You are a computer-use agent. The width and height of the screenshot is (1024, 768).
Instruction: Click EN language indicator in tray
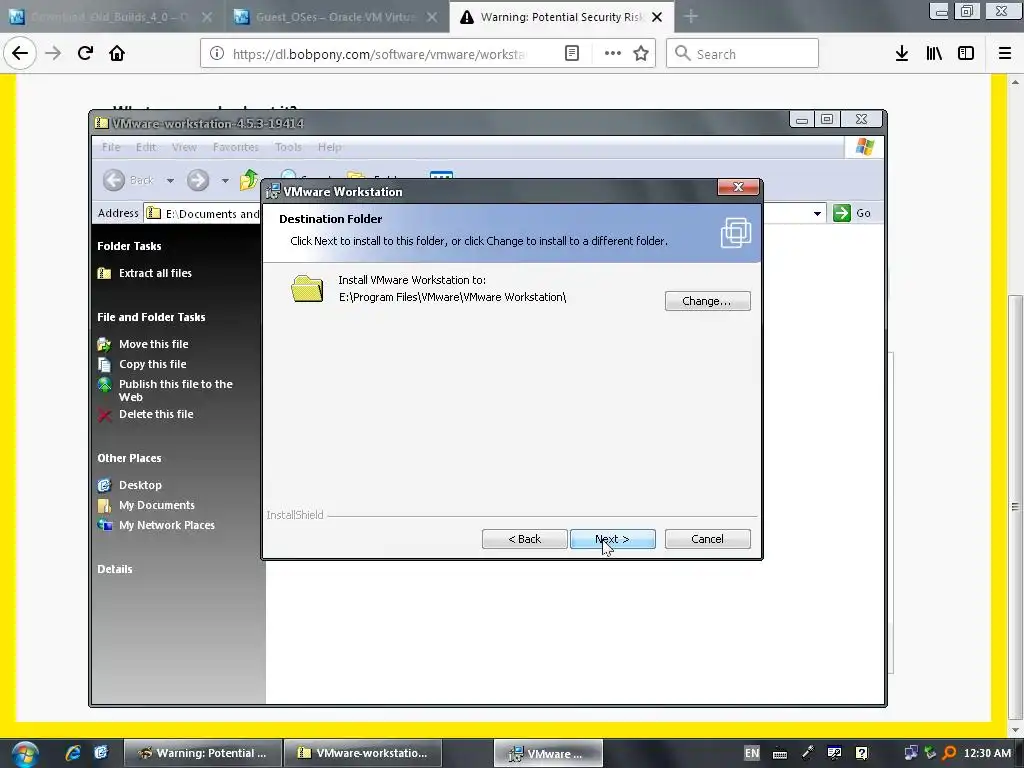752,753
